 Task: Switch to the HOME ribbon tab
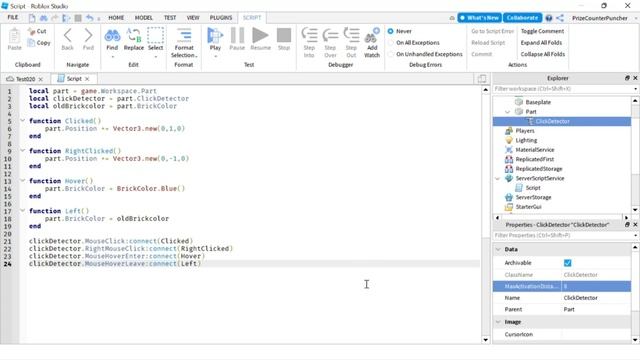pyautogui.click(x=116, y=18)
